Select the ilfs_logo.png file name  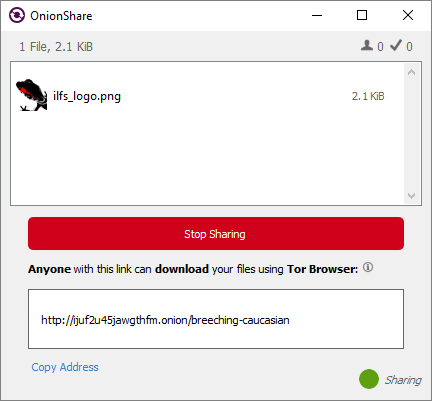click(x=87, y=96)
